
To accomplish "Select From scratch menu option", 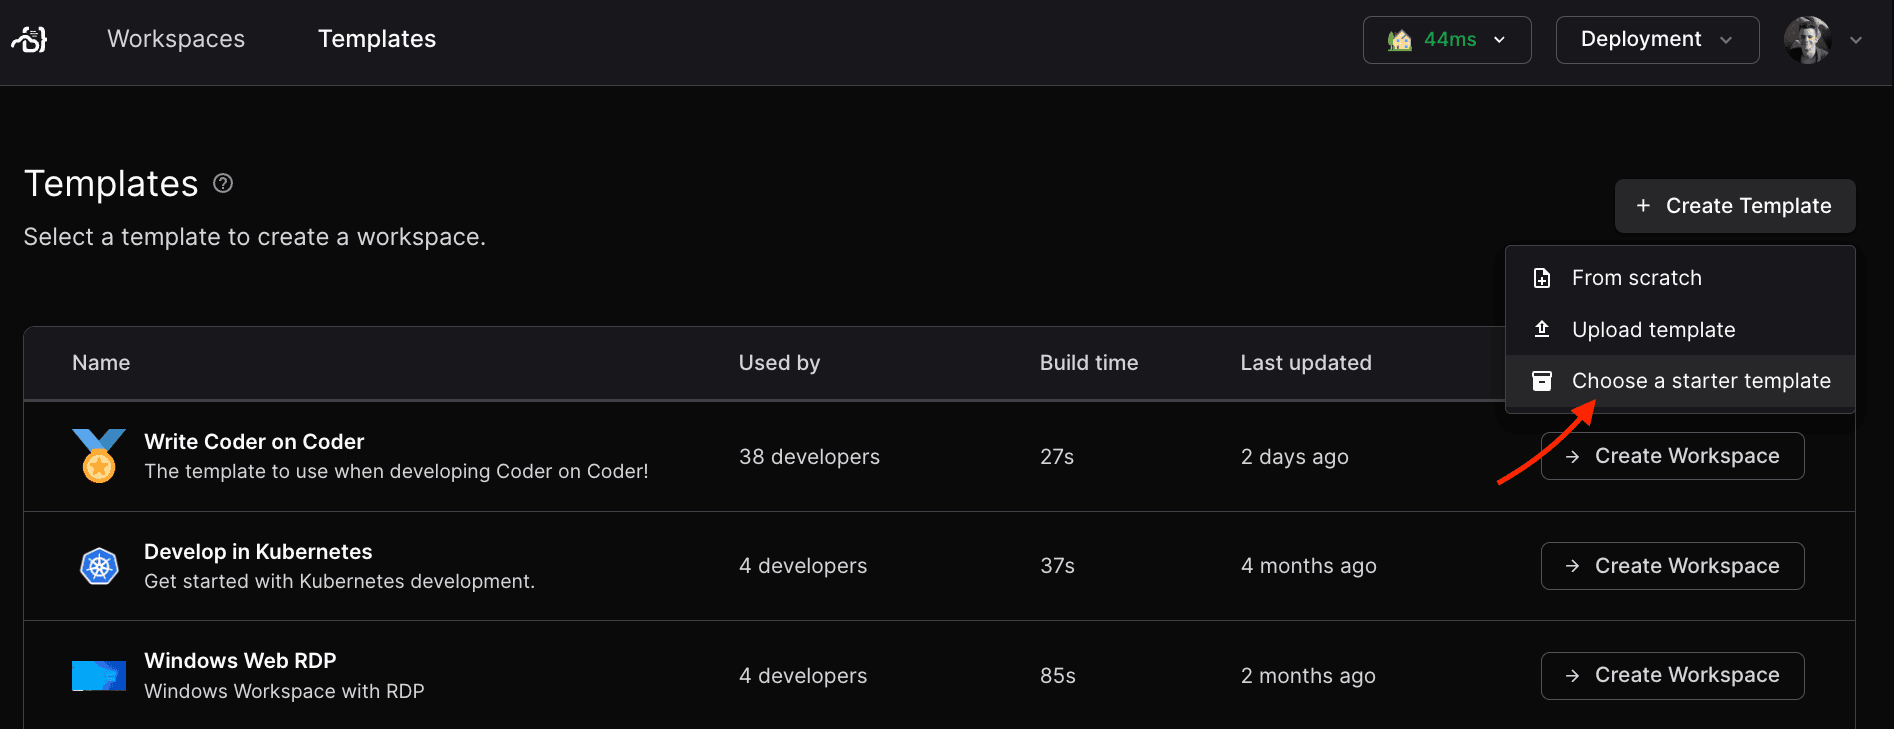I will tap(1680, 278).
